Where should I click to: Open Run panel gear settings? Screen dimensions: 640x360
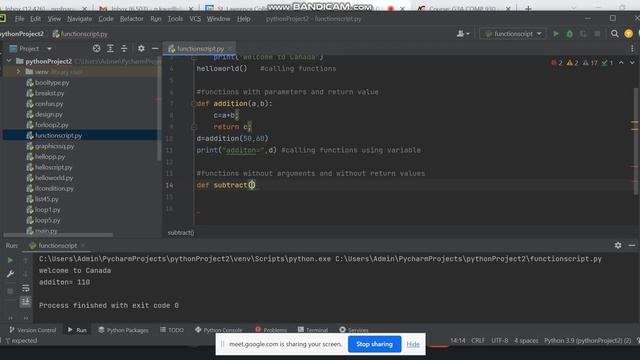pyautogui.click(x=618, y=245)
